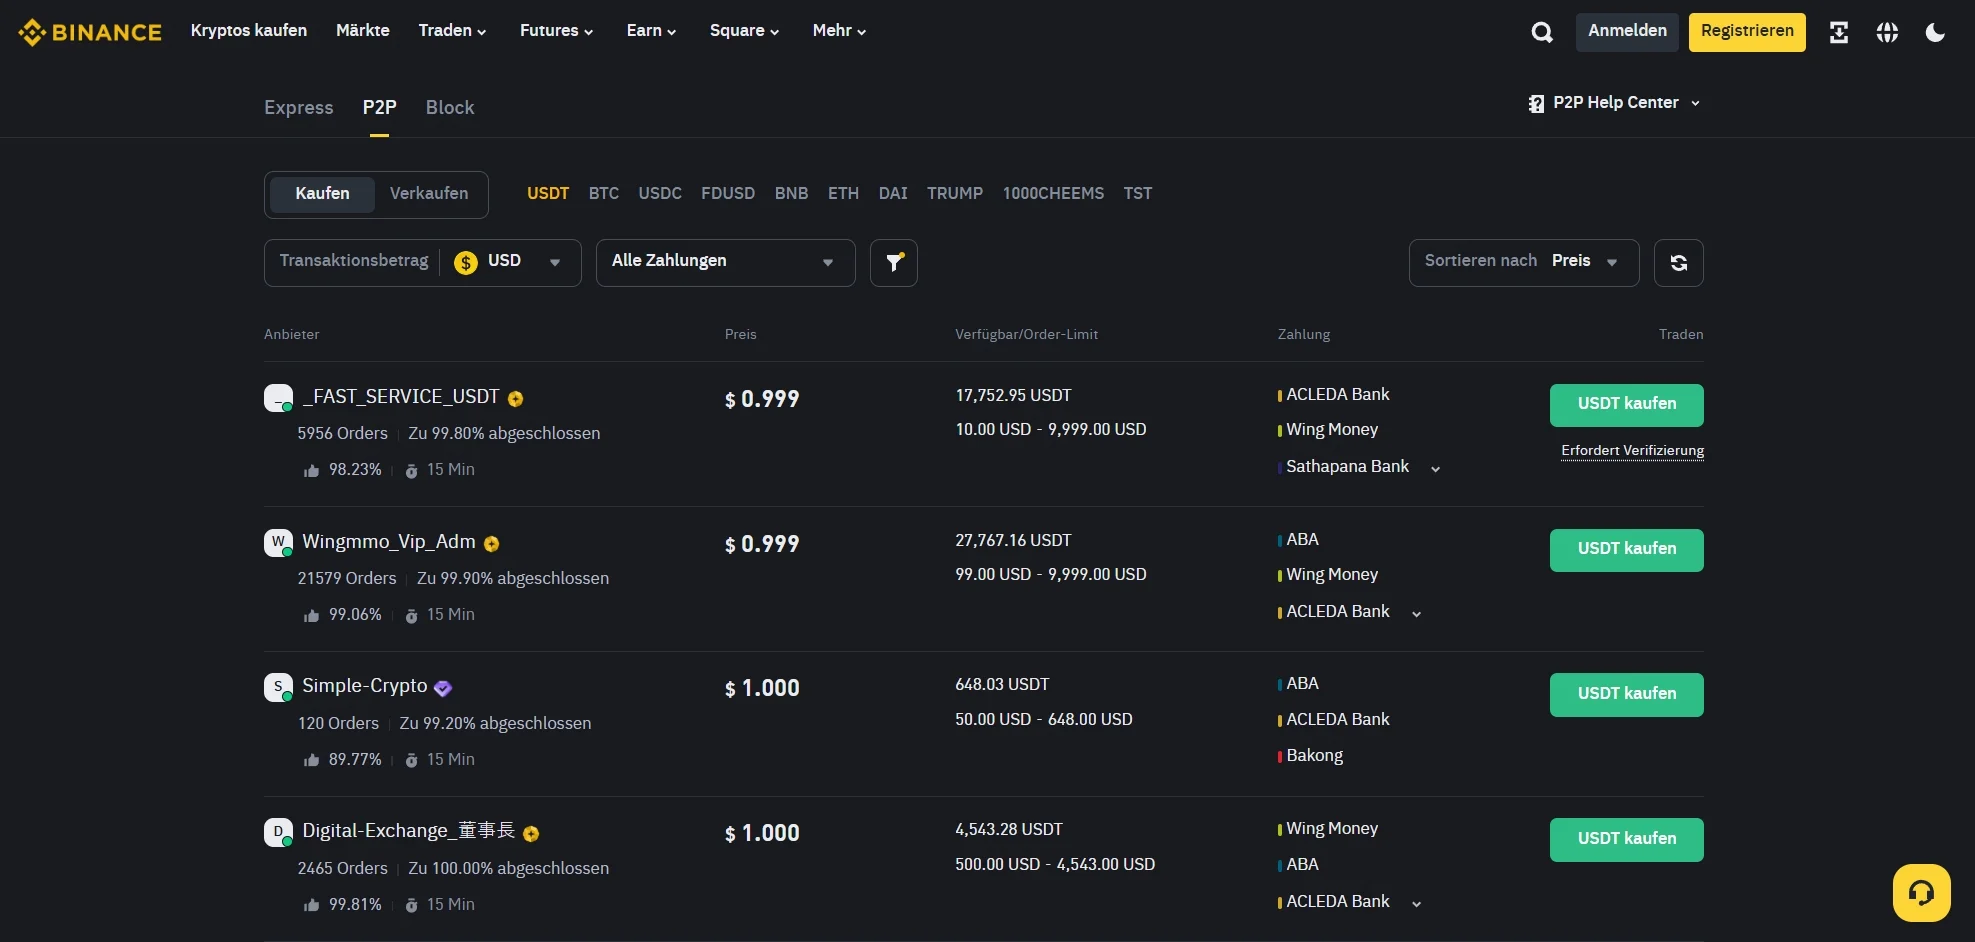Select the P2P tab
This screenshot has width=1975, height=942.
pyautogui.click(x=379, y=108)
